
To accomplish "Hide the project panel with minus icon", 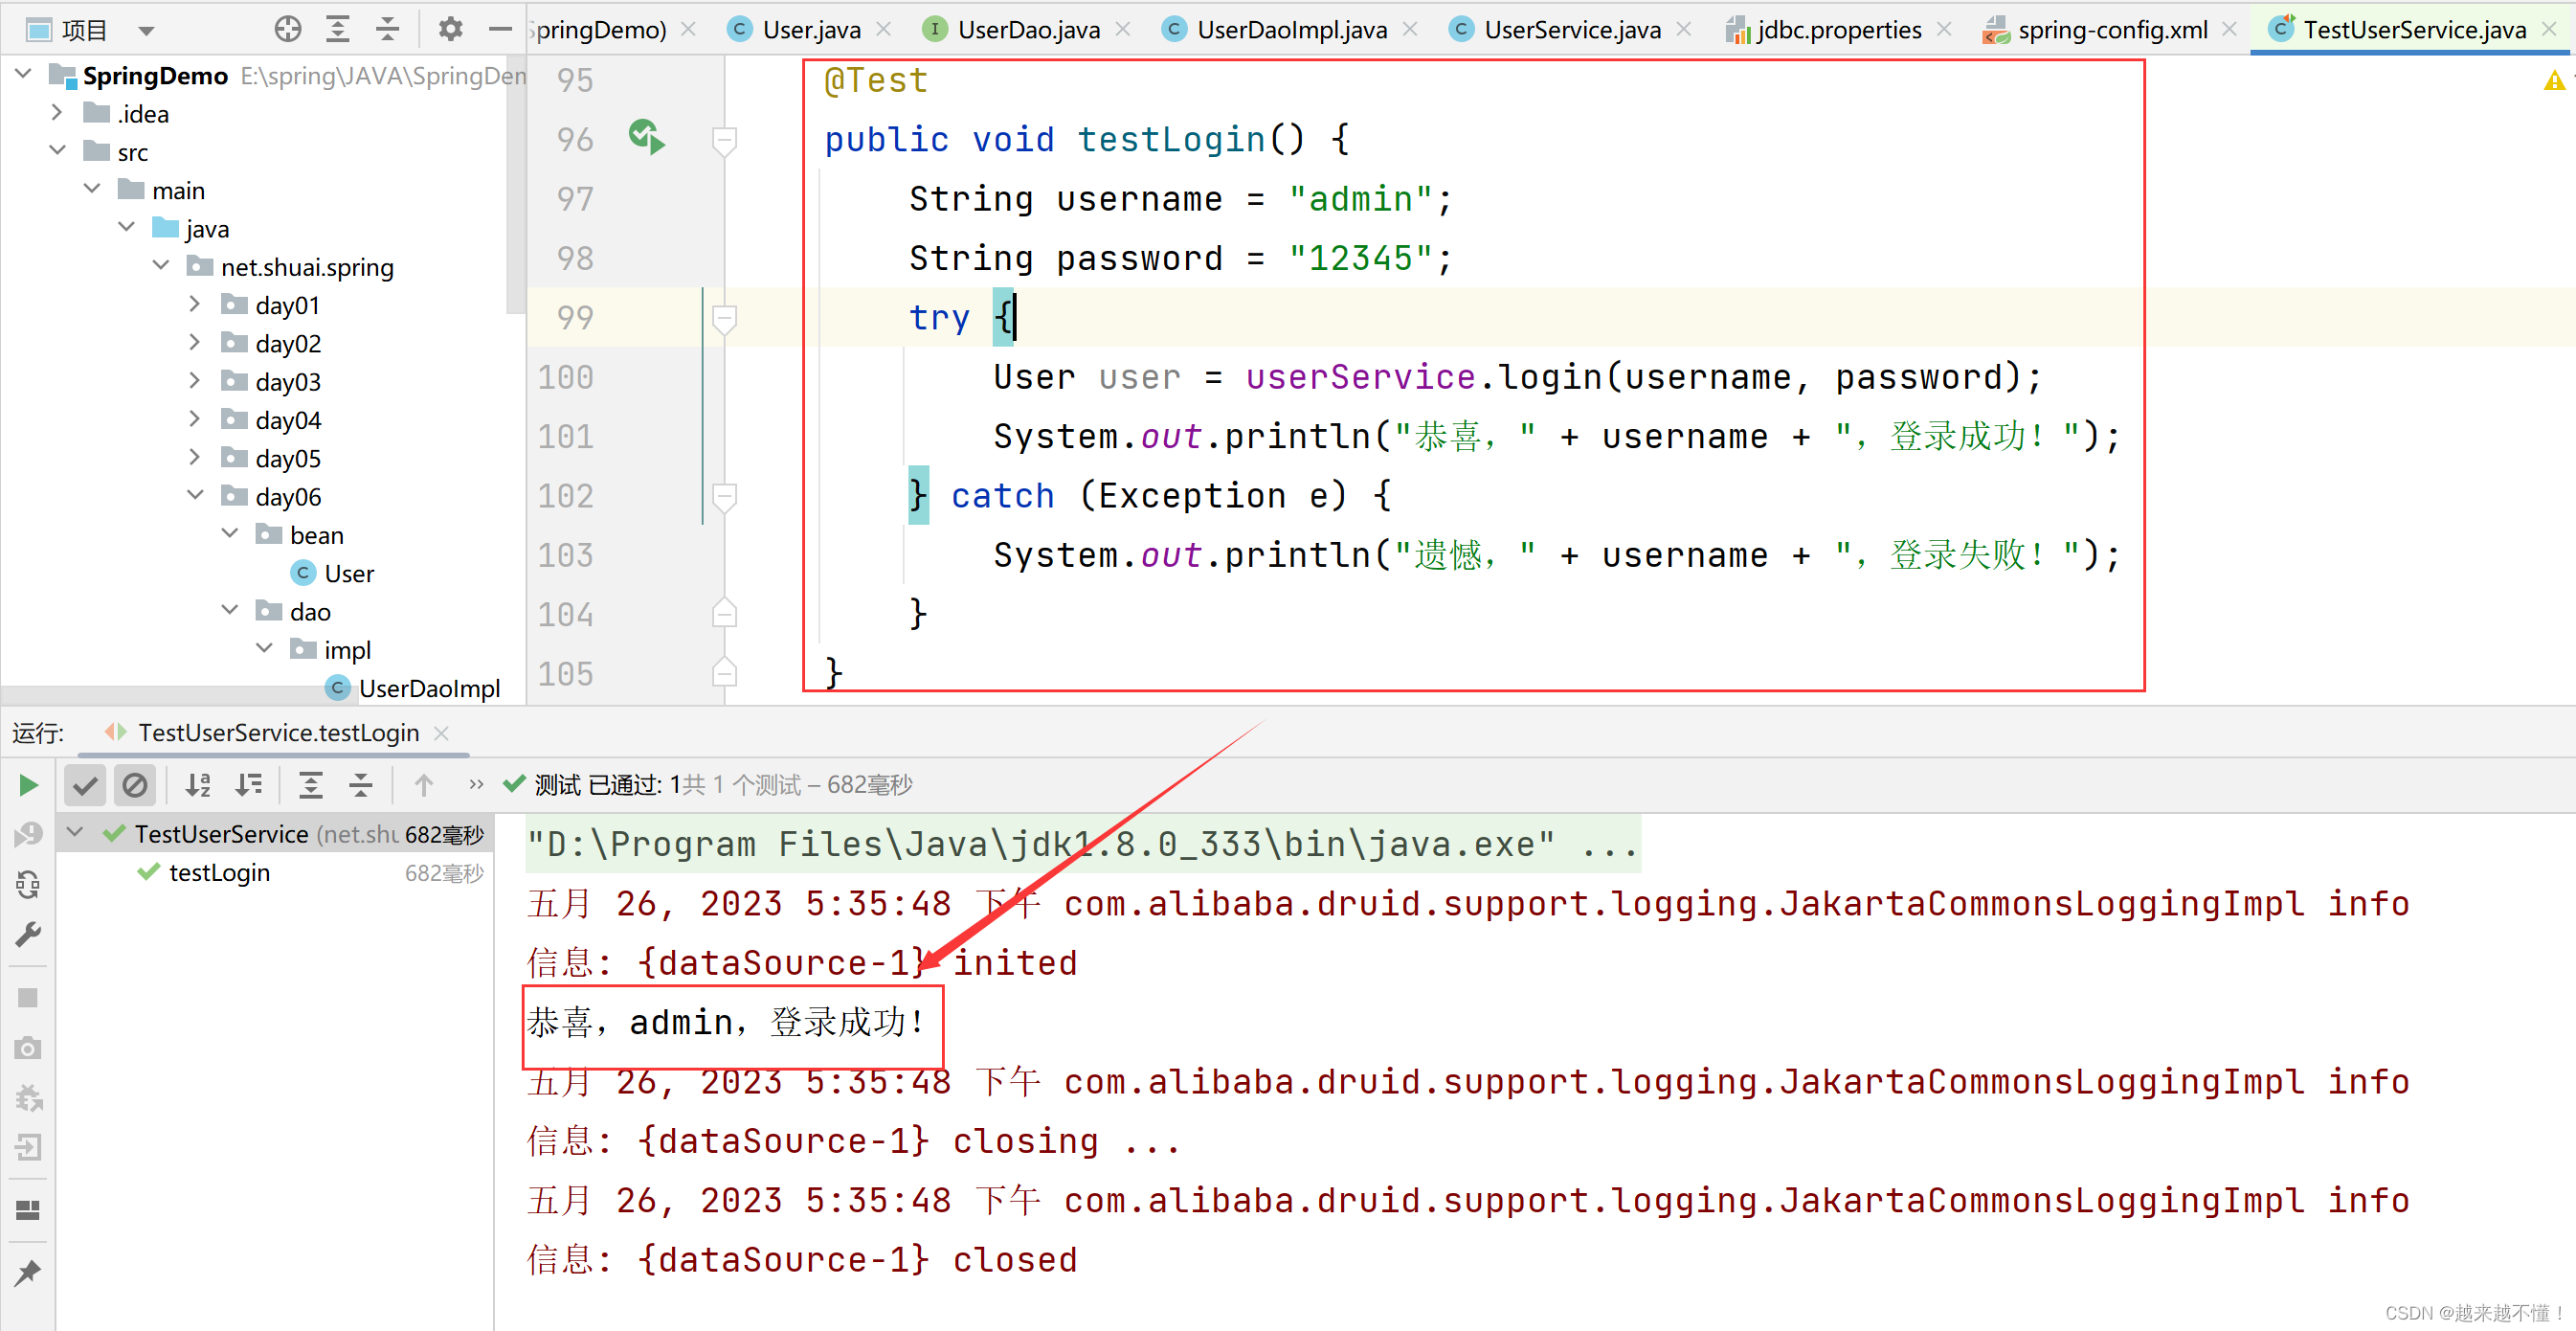I will click(500, 30).
